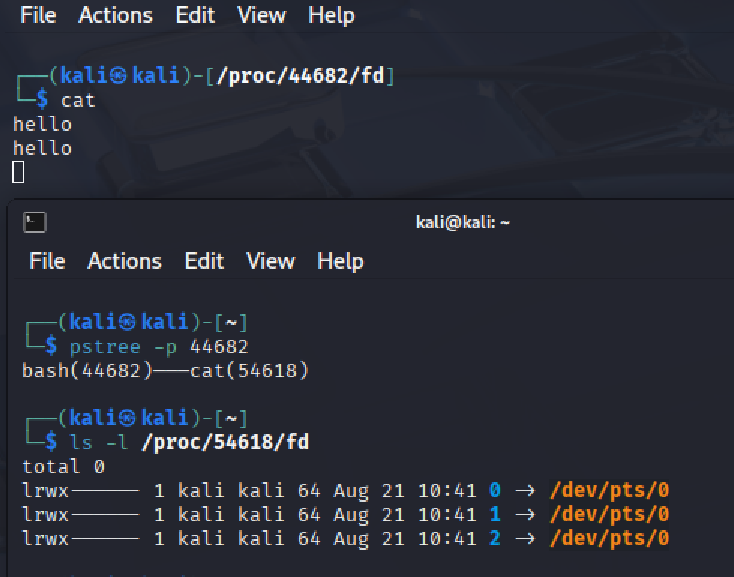
Task: Open Edit menu in the front terminal window
Action: [x=204, y=261]
